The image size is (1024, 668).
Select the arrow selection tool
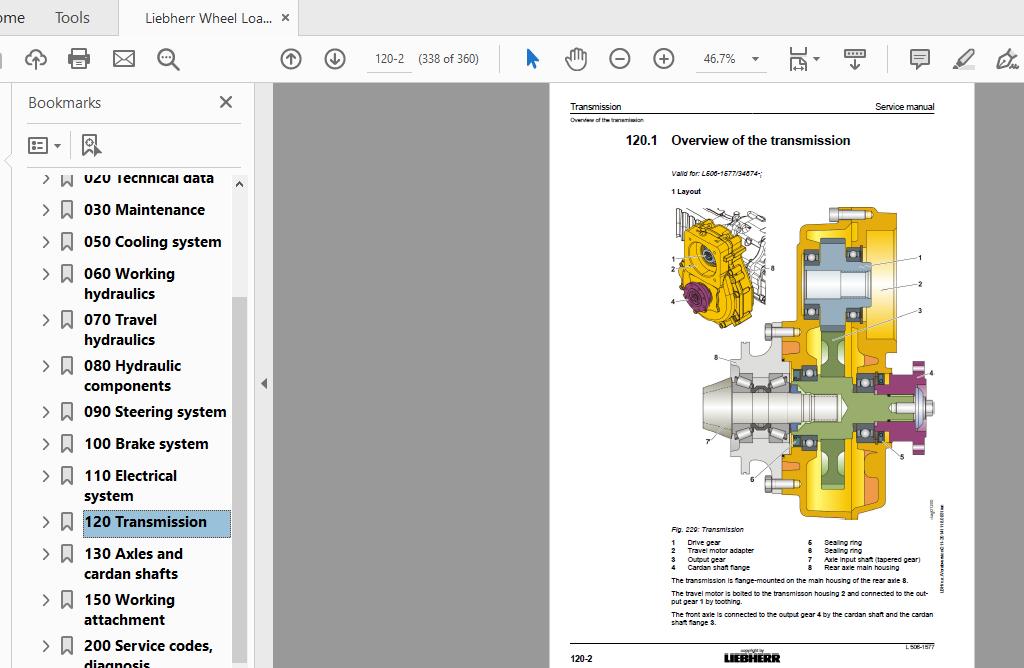(x=531, y=59)
